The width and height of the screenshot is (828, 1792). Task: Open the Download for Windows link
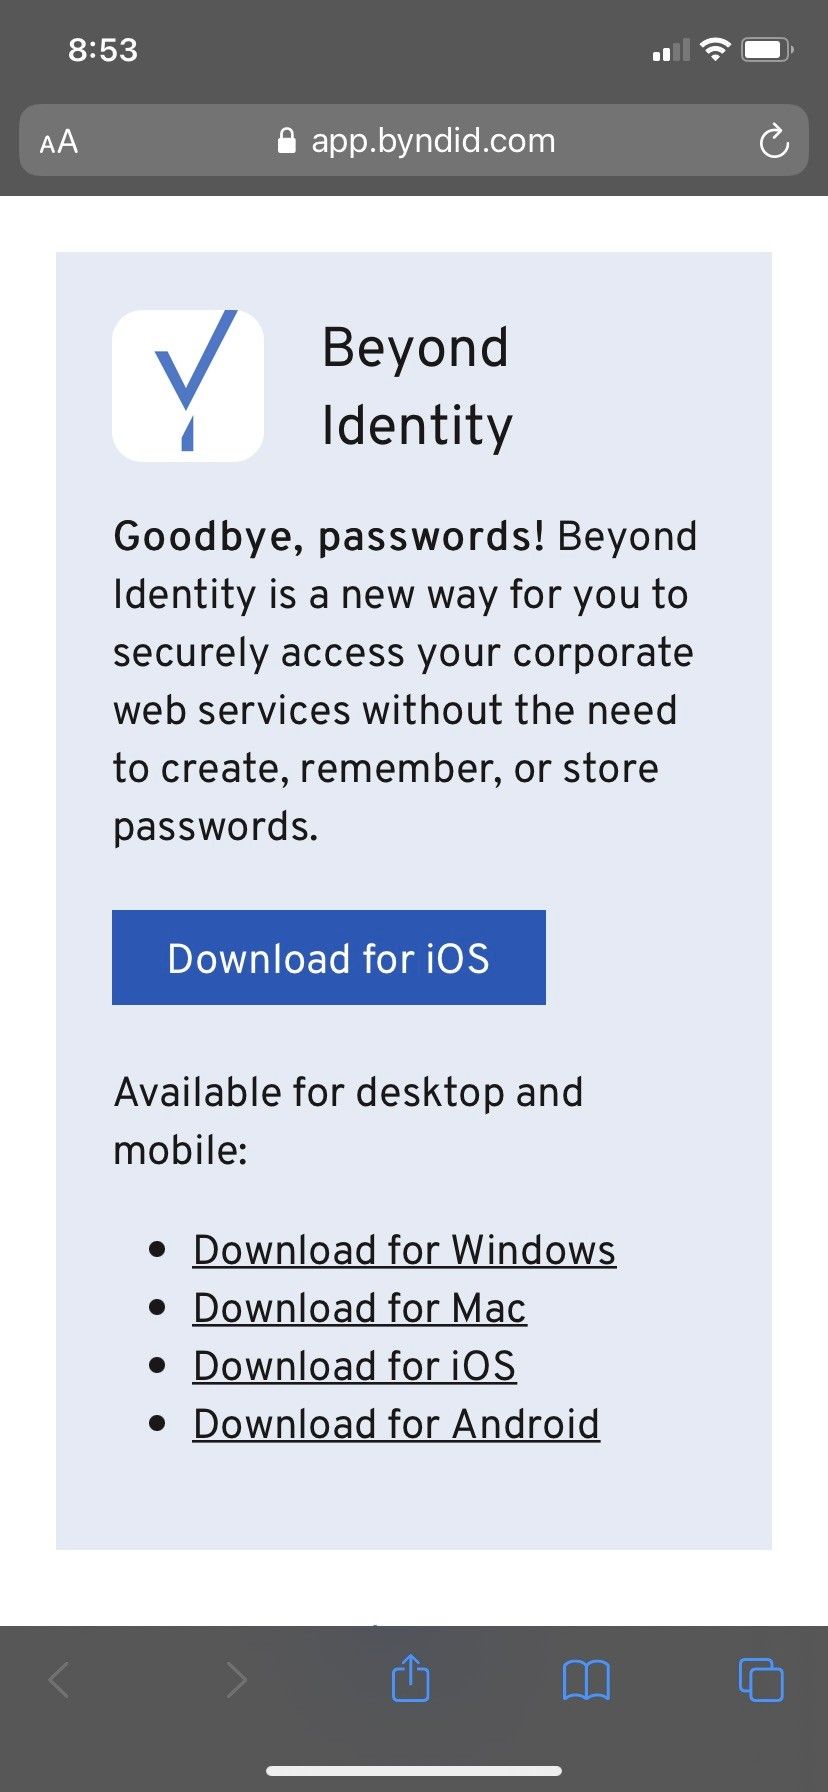coord(404,1250)
